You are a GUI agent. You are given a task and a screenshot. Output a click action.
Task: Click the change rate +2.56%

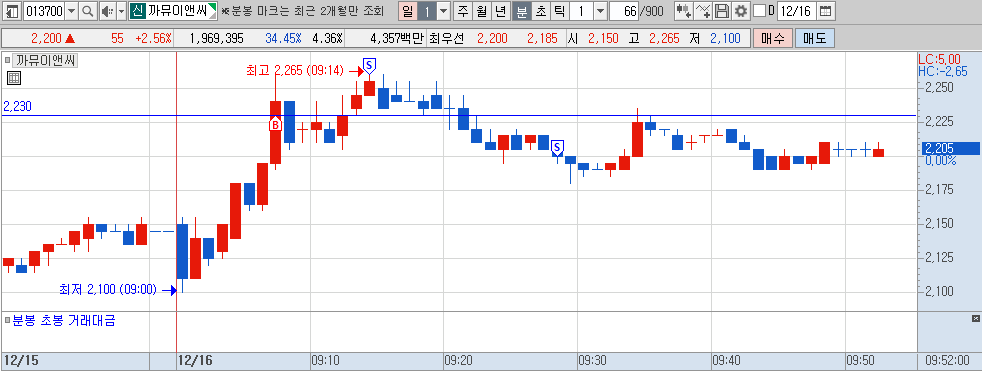coord(153,38)
